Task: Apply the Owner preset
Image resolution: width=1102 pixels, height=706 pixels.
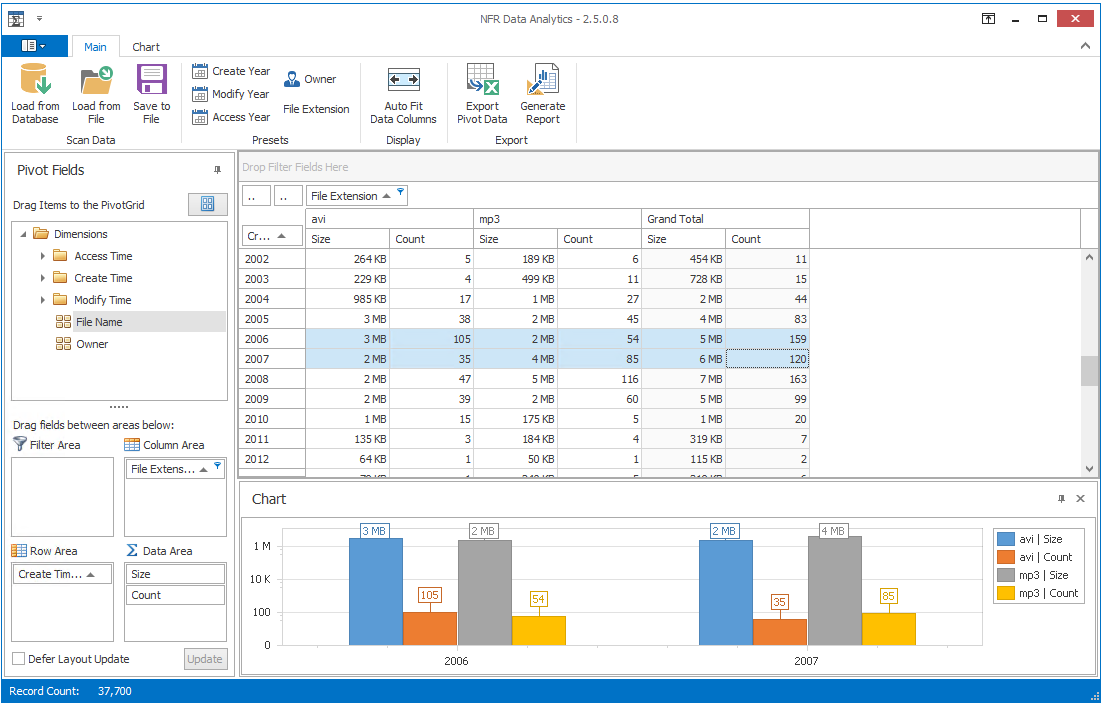Action: [x=310, y=79]
